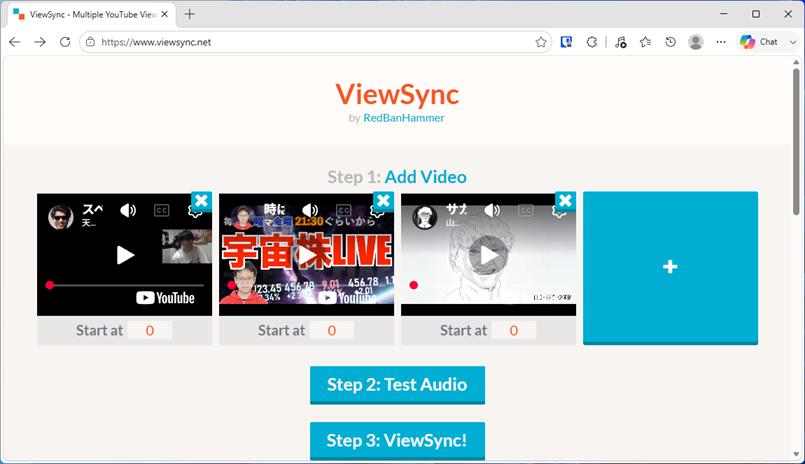Open settings gear on the first video
Screen dimensions: 805x464
coord(195,210)
